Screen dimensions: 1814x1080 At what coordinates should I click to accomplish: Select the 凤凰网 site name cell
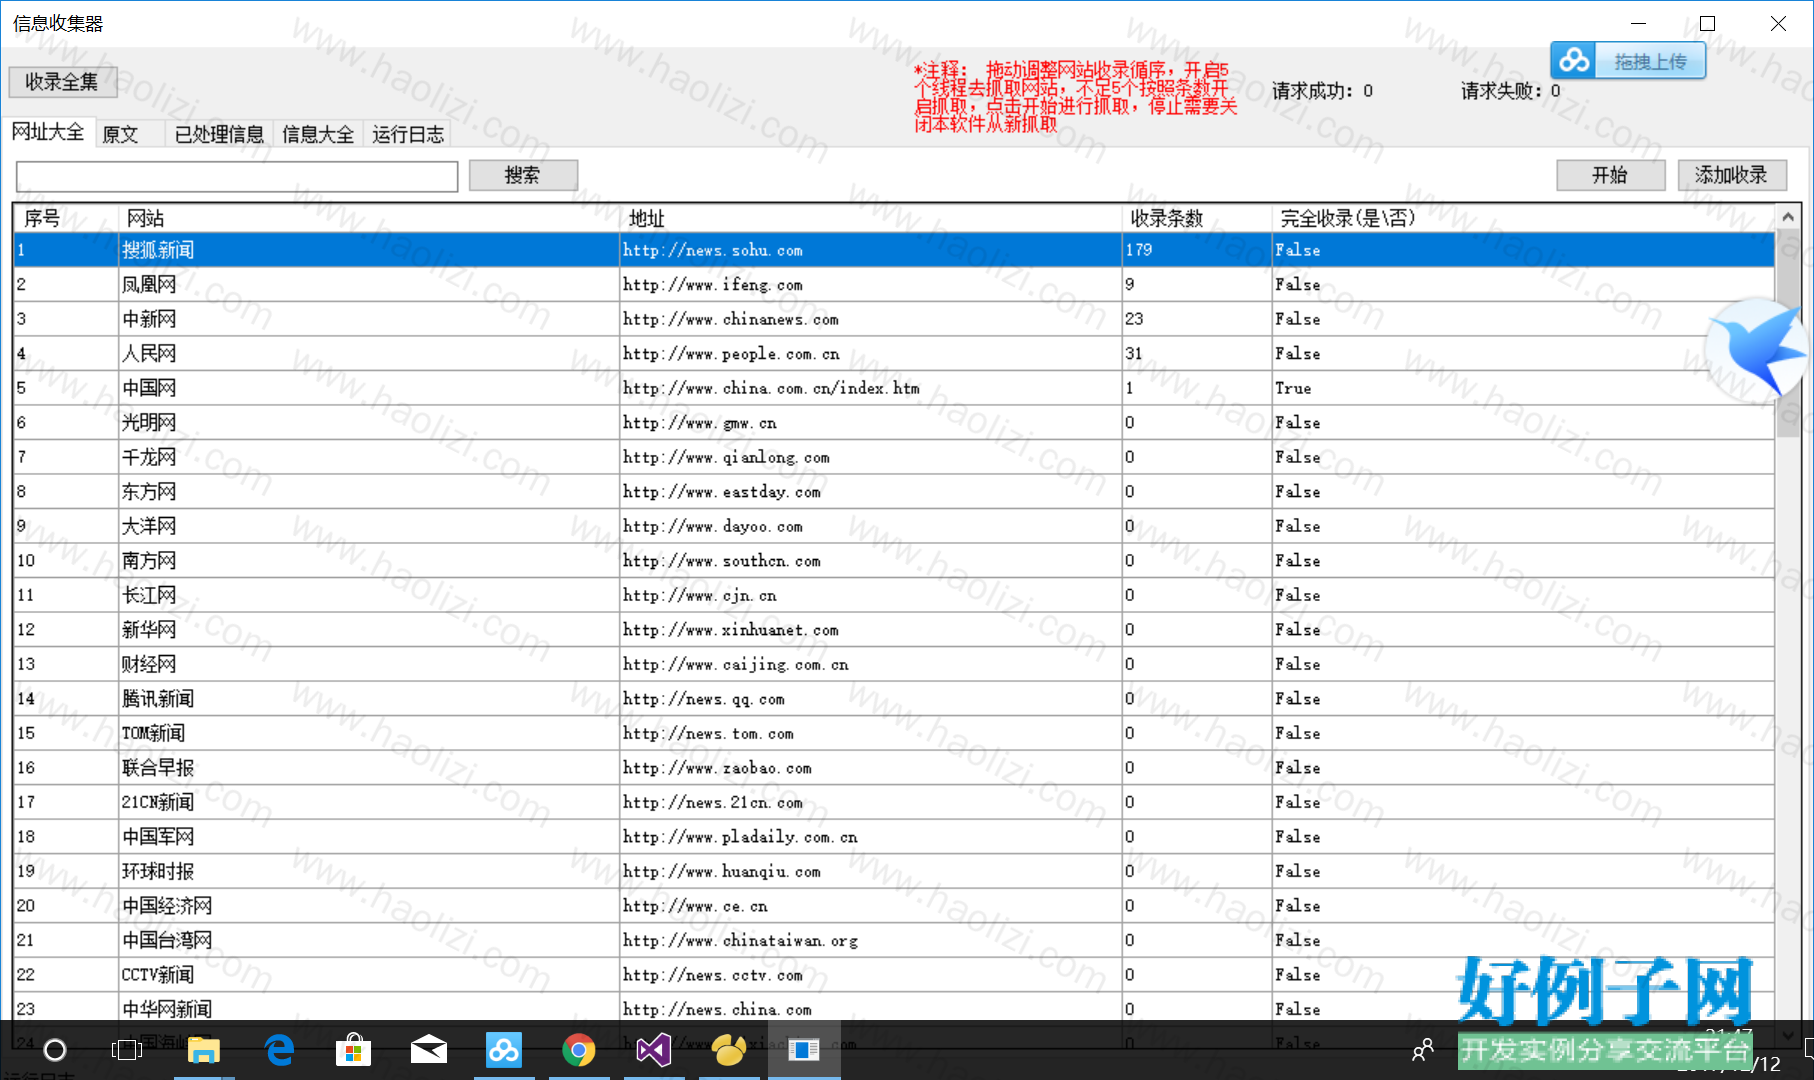pos(369,285)
